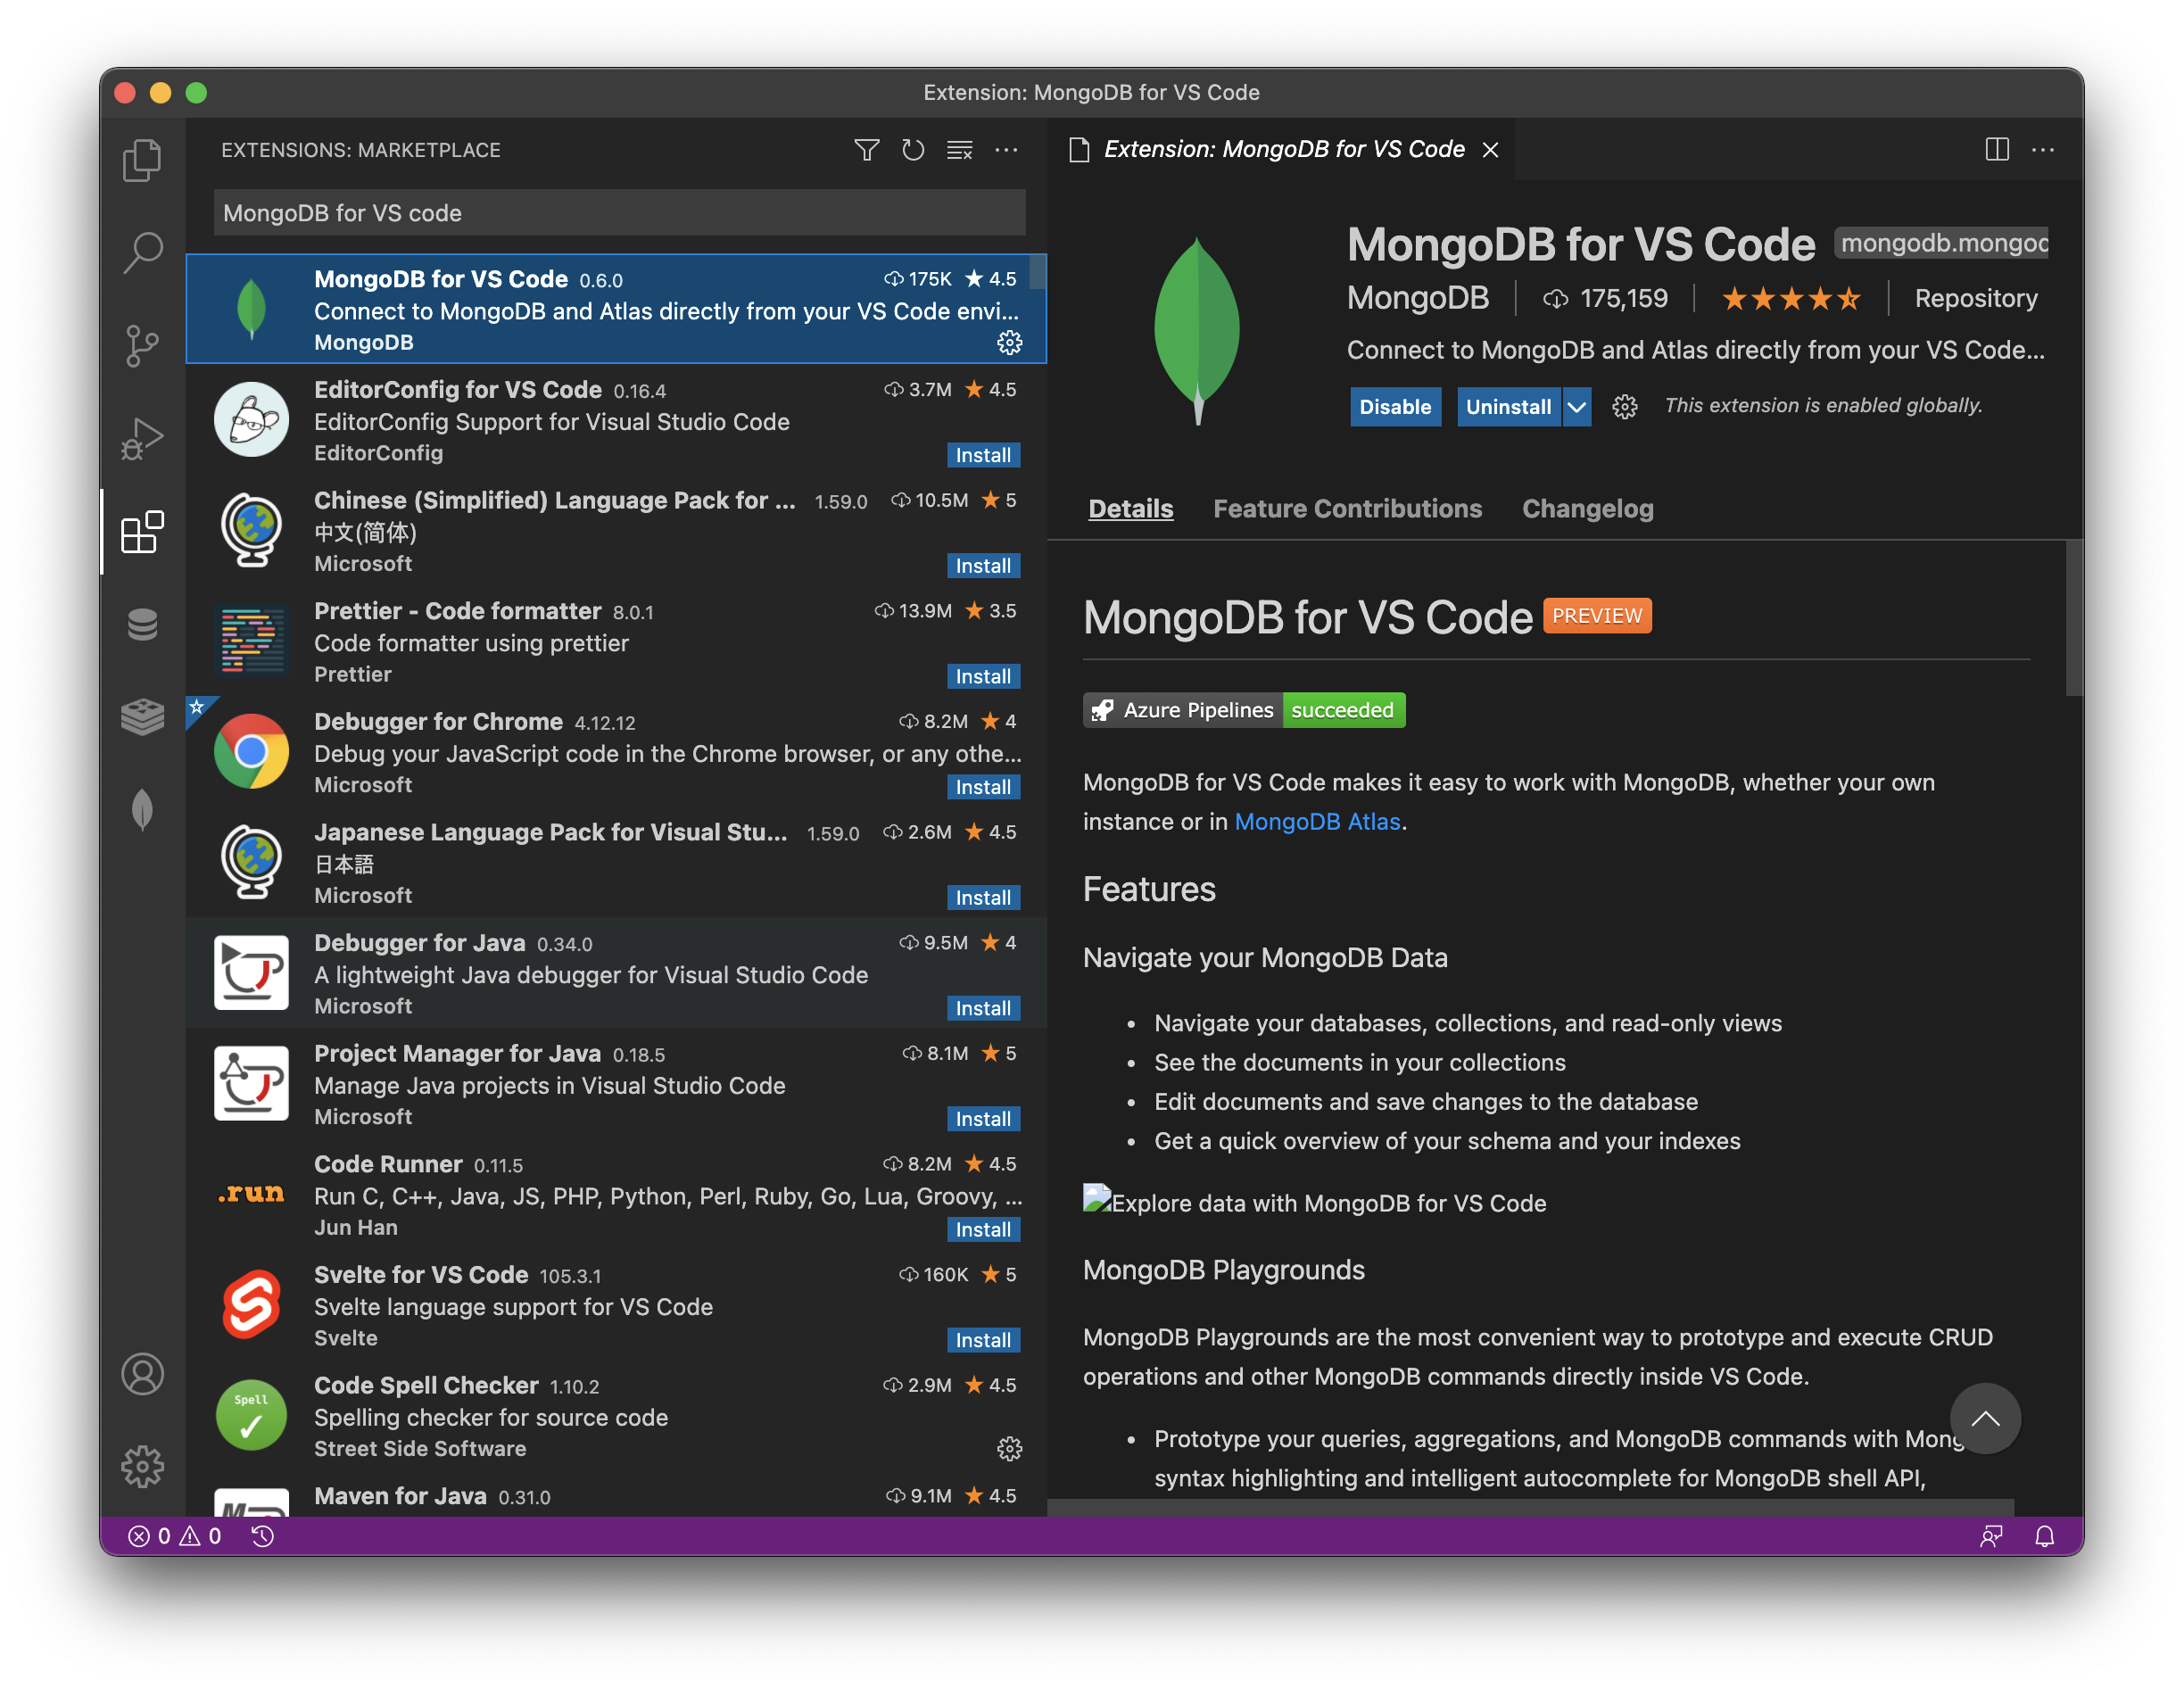Screen dimensions: 2184x1688
Task: Filter extensions using the funnel icon
Action: (x=866, y=150)
